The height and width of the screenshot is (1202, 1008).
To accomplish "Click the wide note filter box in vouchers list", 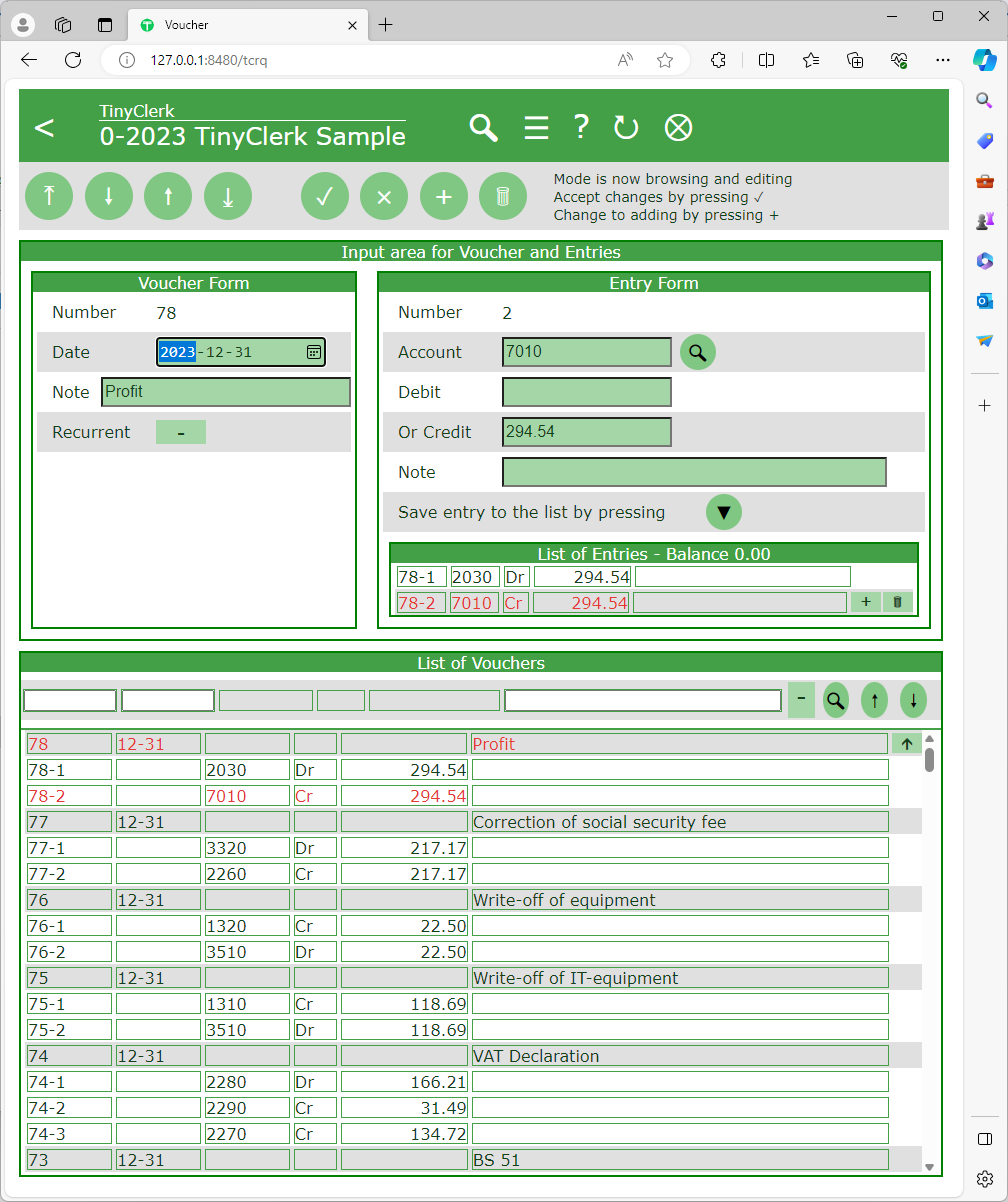I will click(643, 700).
